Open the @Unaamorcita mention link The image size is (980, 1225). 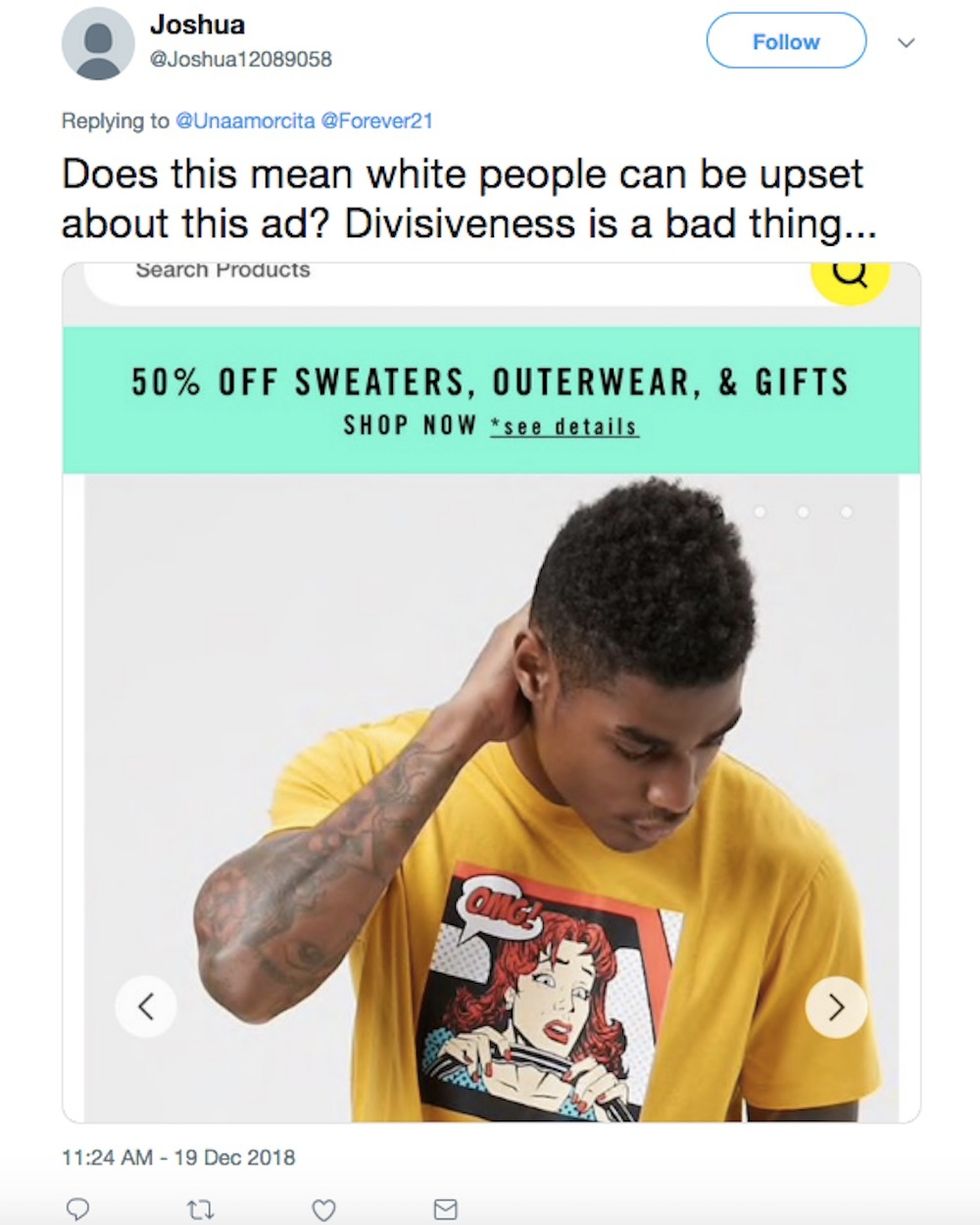click(x=244, y=121)
